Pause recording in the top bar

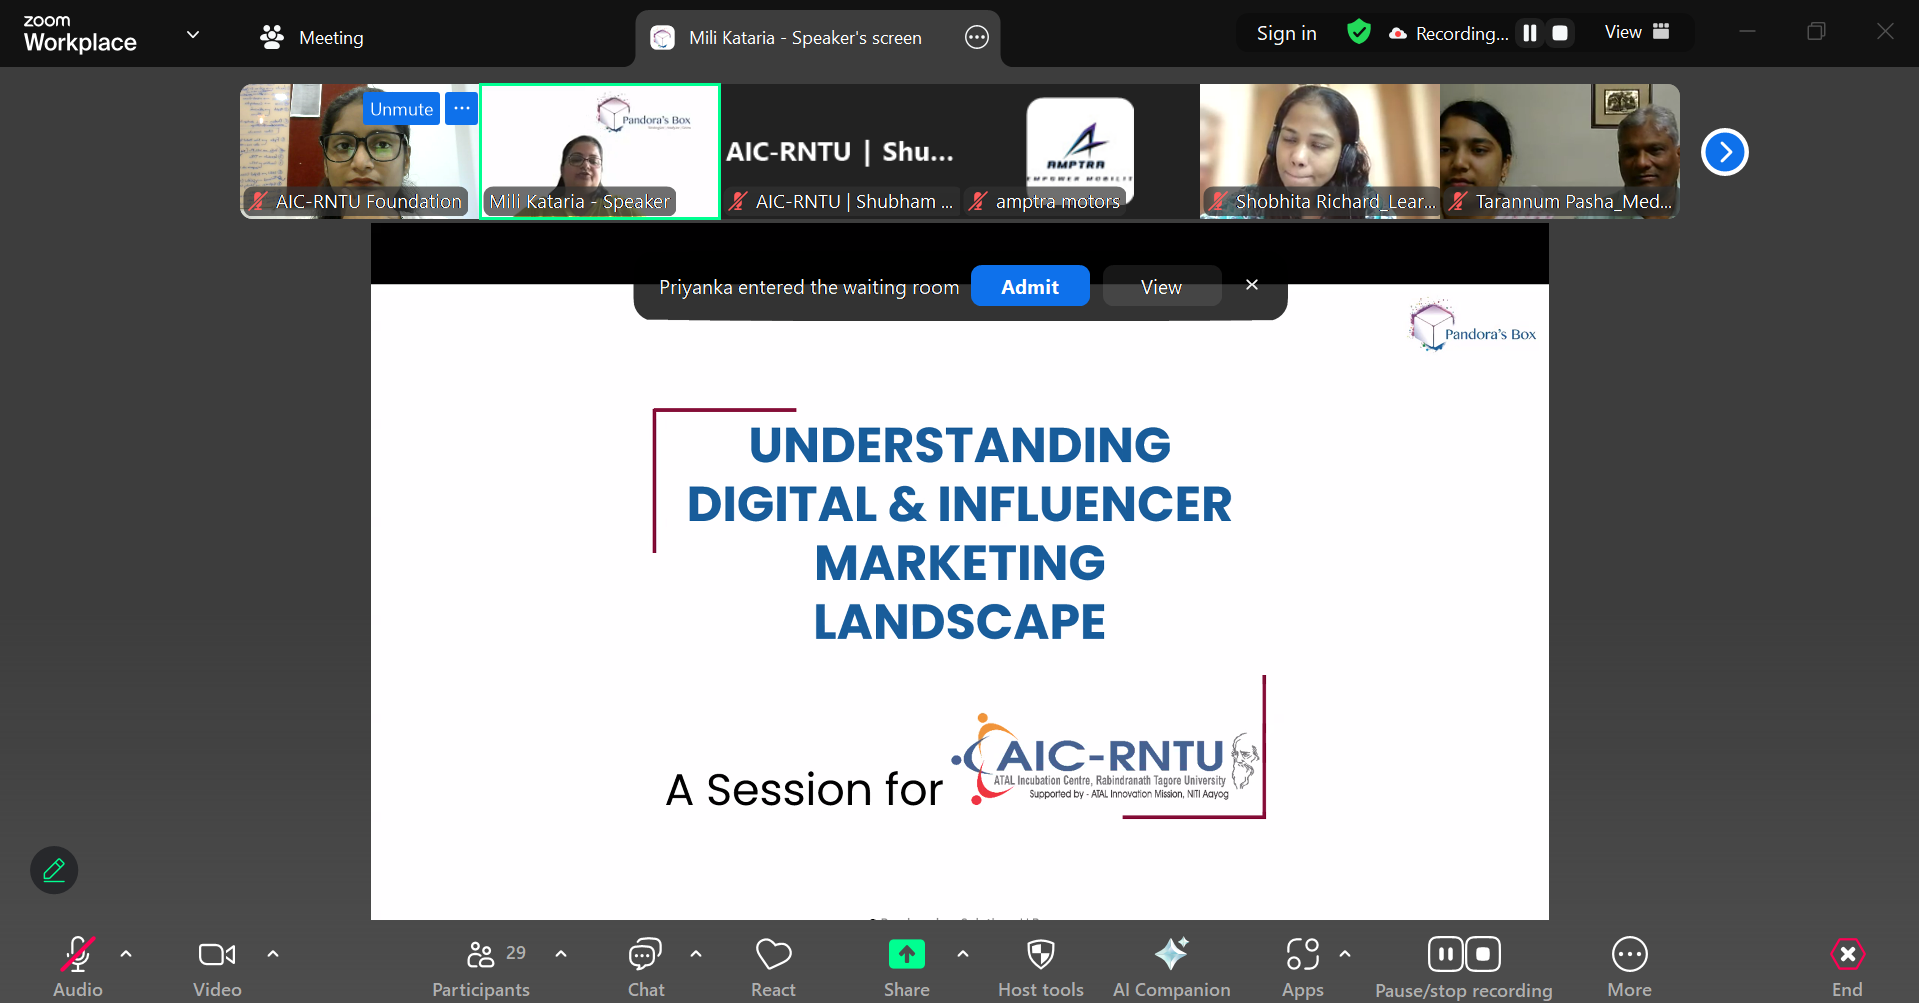1529,33
